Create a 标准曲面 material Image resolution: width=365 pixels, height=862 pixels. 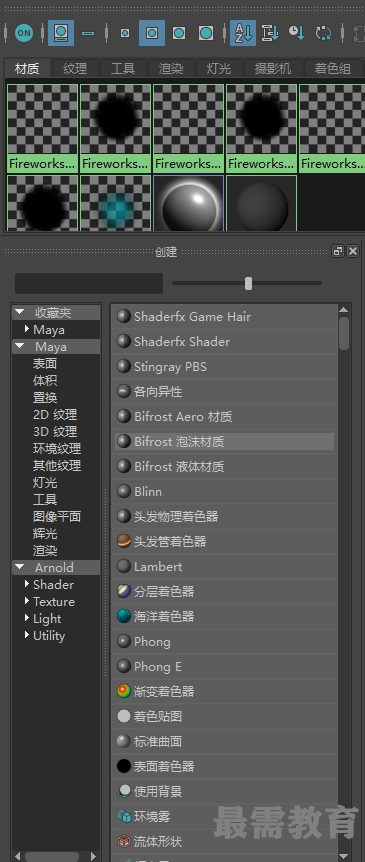(225, 742)
